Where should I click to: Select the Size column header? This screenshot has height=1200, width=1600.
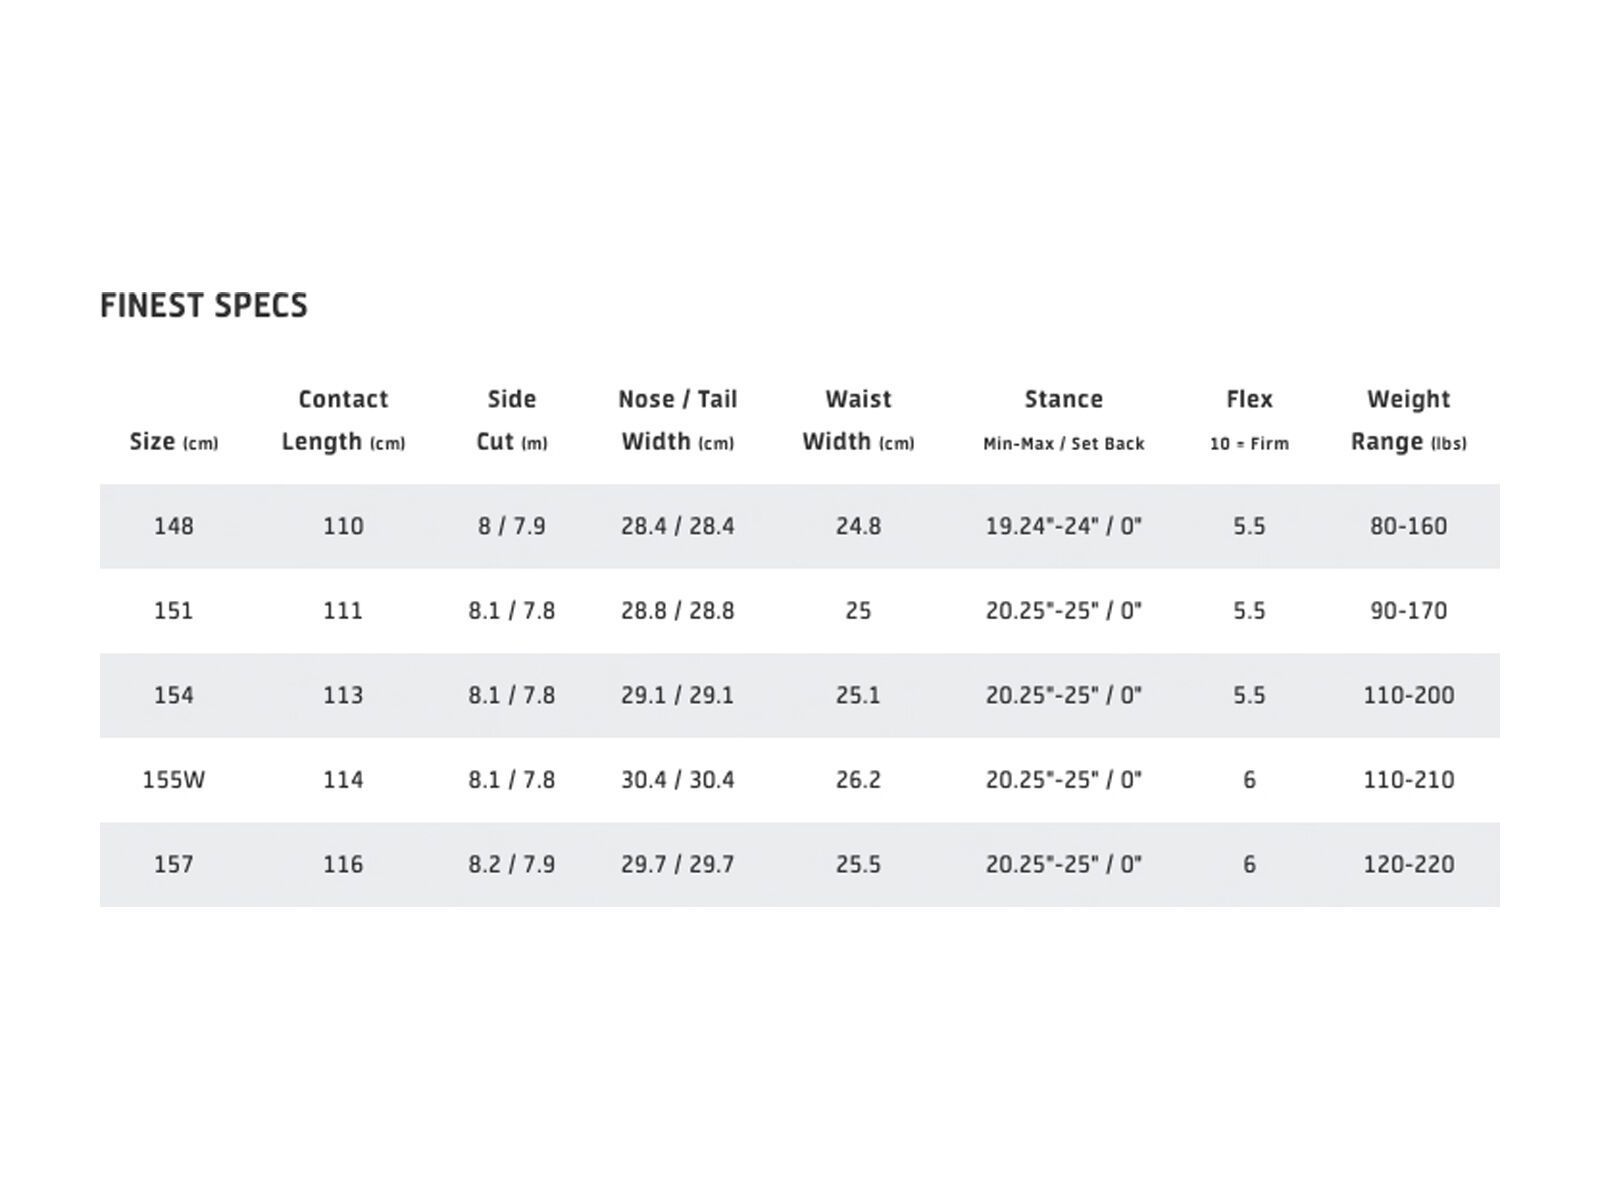point(173,441)
